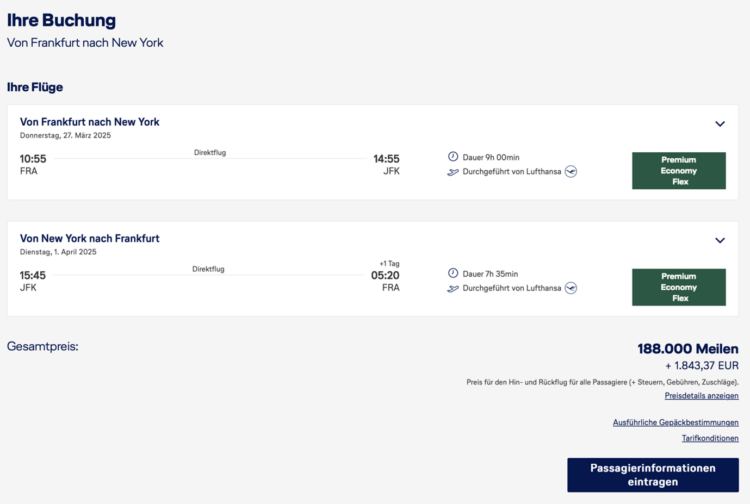Open Preisdetails anzeigen link
This screenshot has height=504, width=750.
click(701, 395)
